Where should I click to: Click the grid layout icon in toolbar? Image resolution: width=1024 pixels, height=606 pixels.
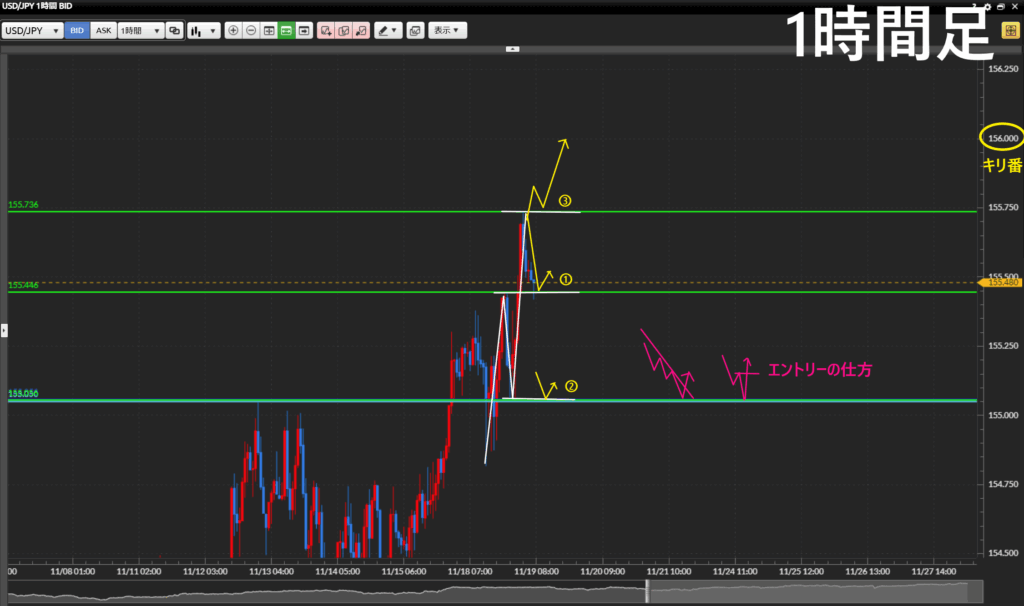[x=268, y=30]
